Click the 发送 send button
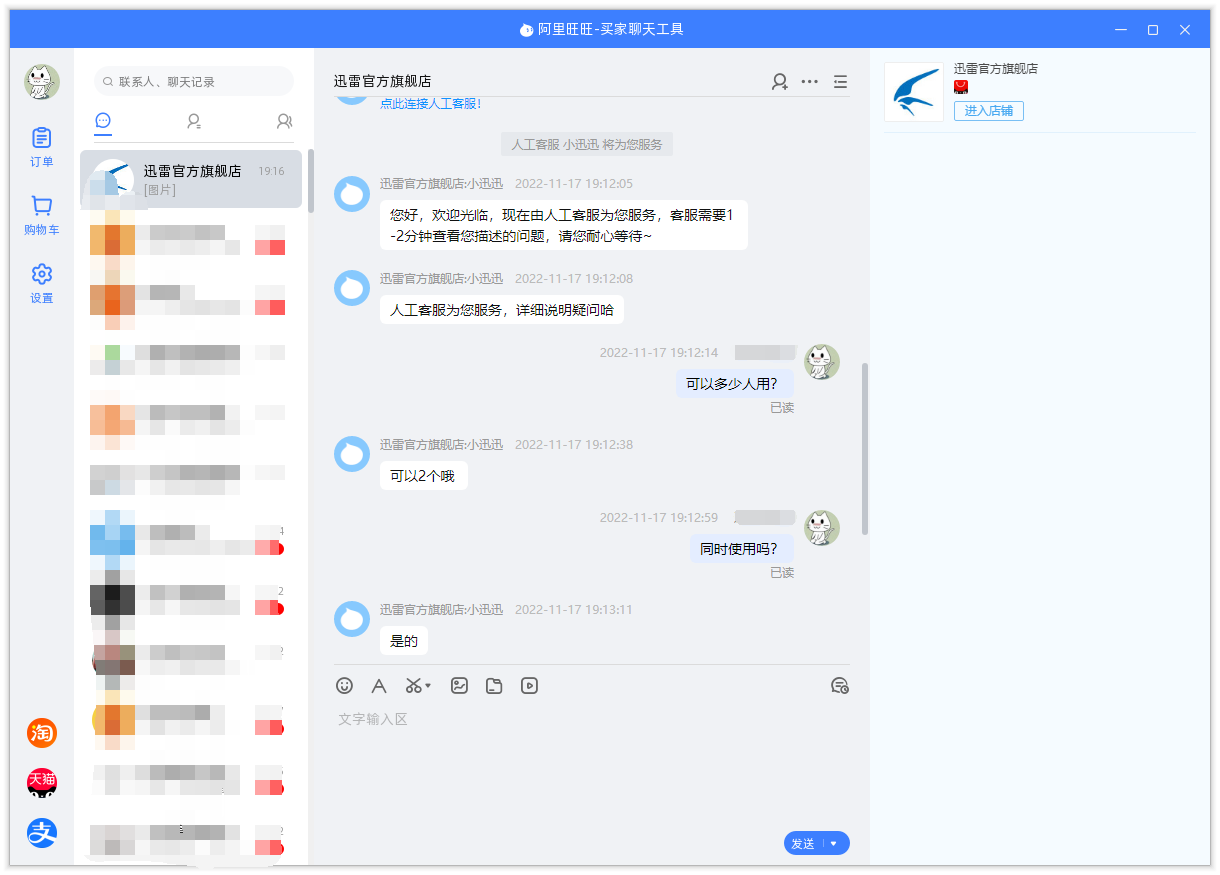The width and height of the screenshot is (1220, 875). click(x=803, y=844)
